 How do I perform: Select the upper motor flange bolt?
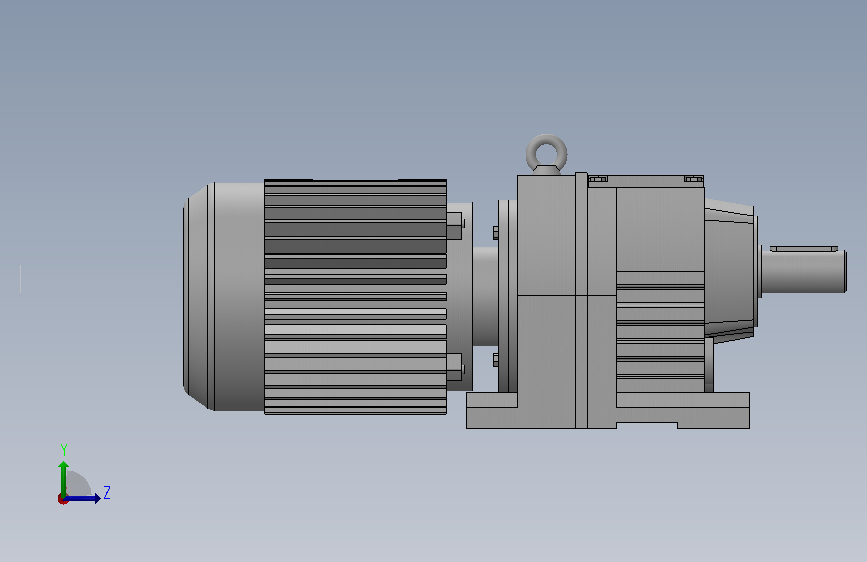[x=455, y=225]
